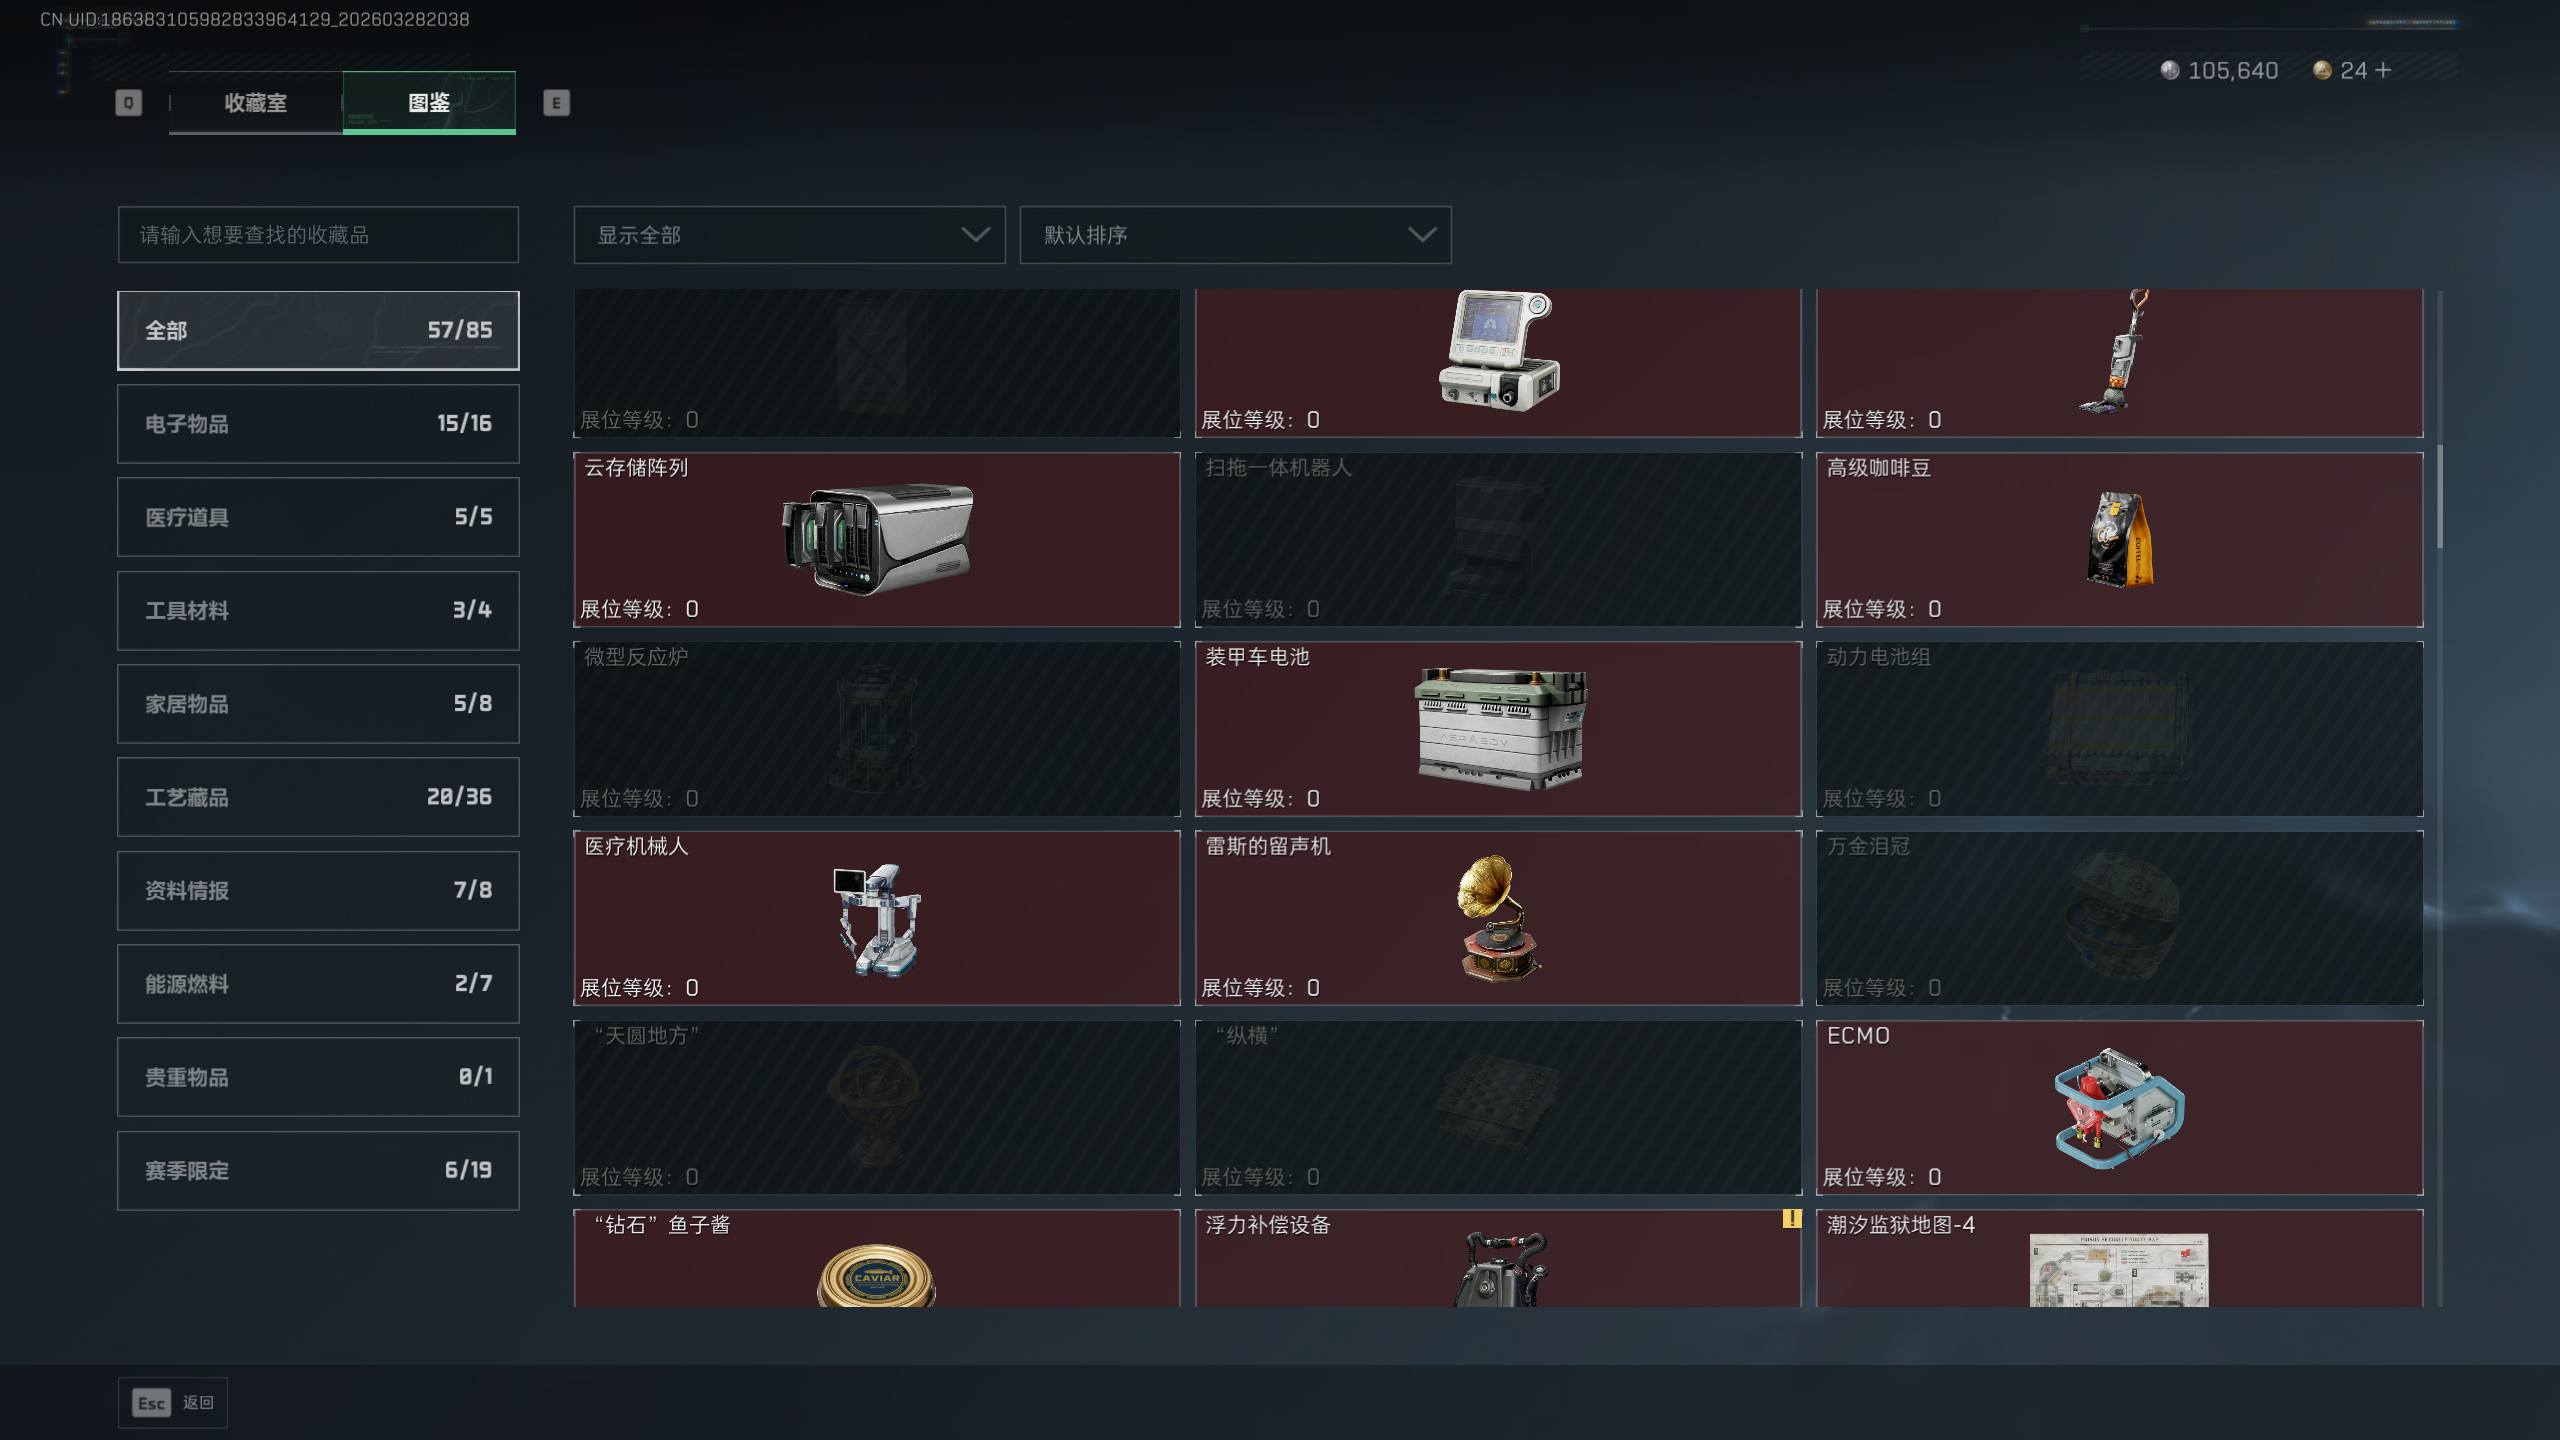Click the plus icon beside 24 currency
Image resolution: width=2560 pixels, height=1440 pixels.
[x=2383, y=70]
